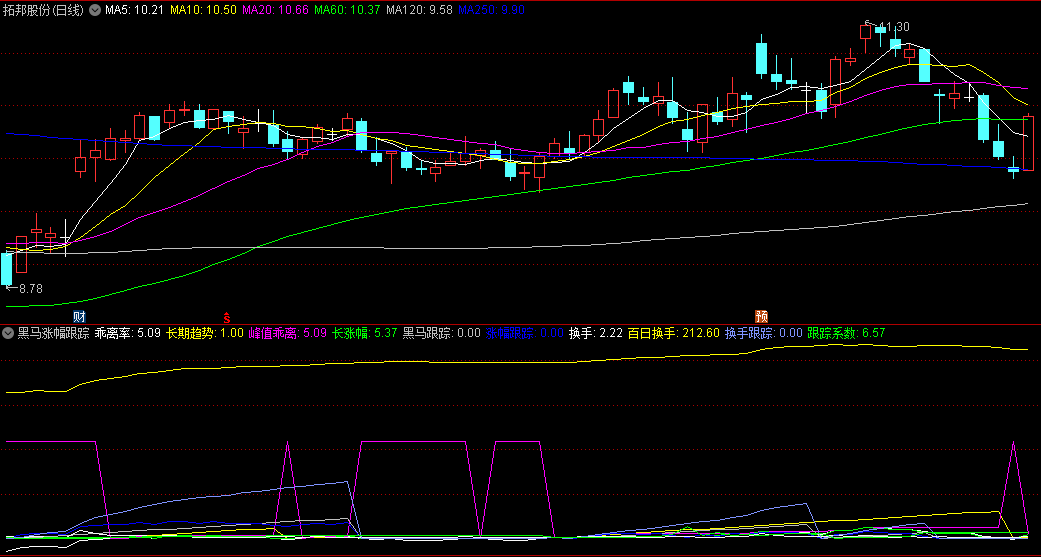Click the orange 预 forecast marker
The image size is (1041, 557).
[761, 316]
